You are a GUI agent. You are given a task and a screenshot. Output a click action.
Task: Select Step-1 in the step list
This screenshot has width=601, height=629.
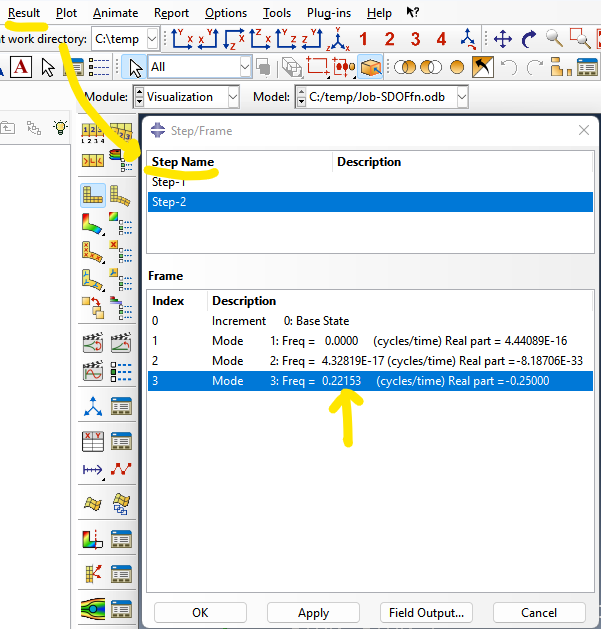pos(370,182)
